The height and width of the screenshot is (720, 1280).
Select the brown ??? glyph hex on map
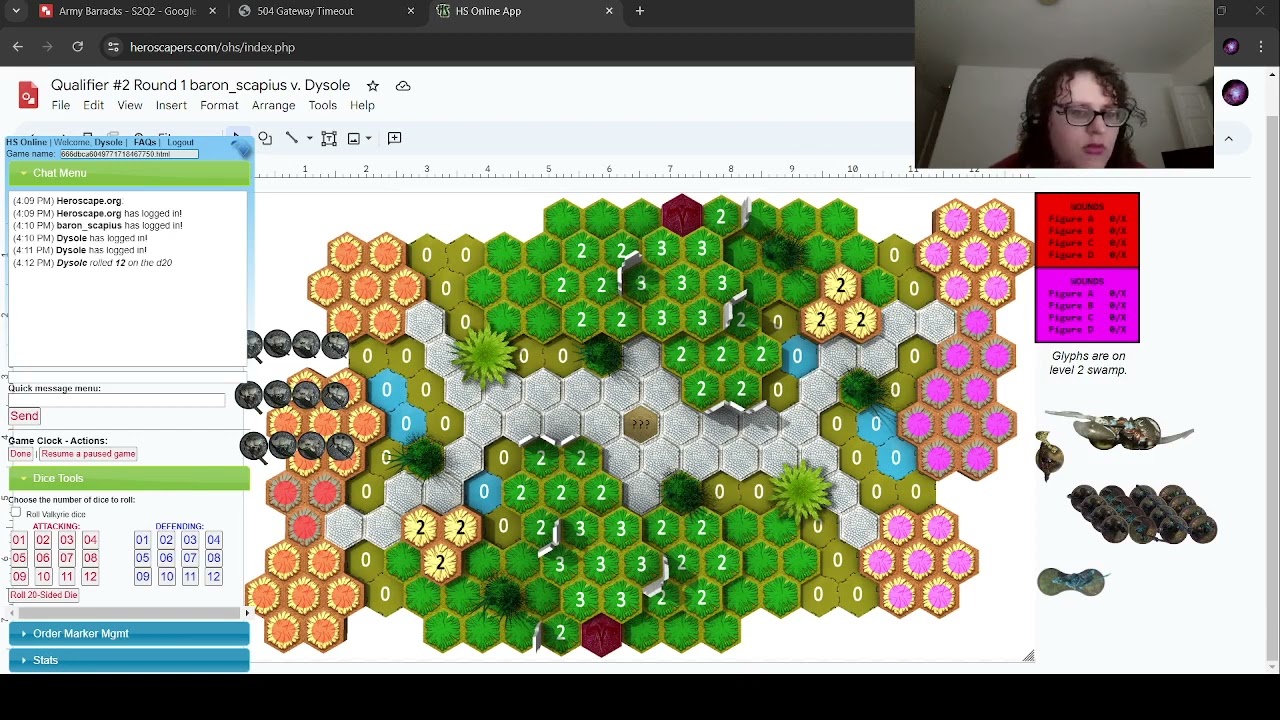tap(640, 425)
